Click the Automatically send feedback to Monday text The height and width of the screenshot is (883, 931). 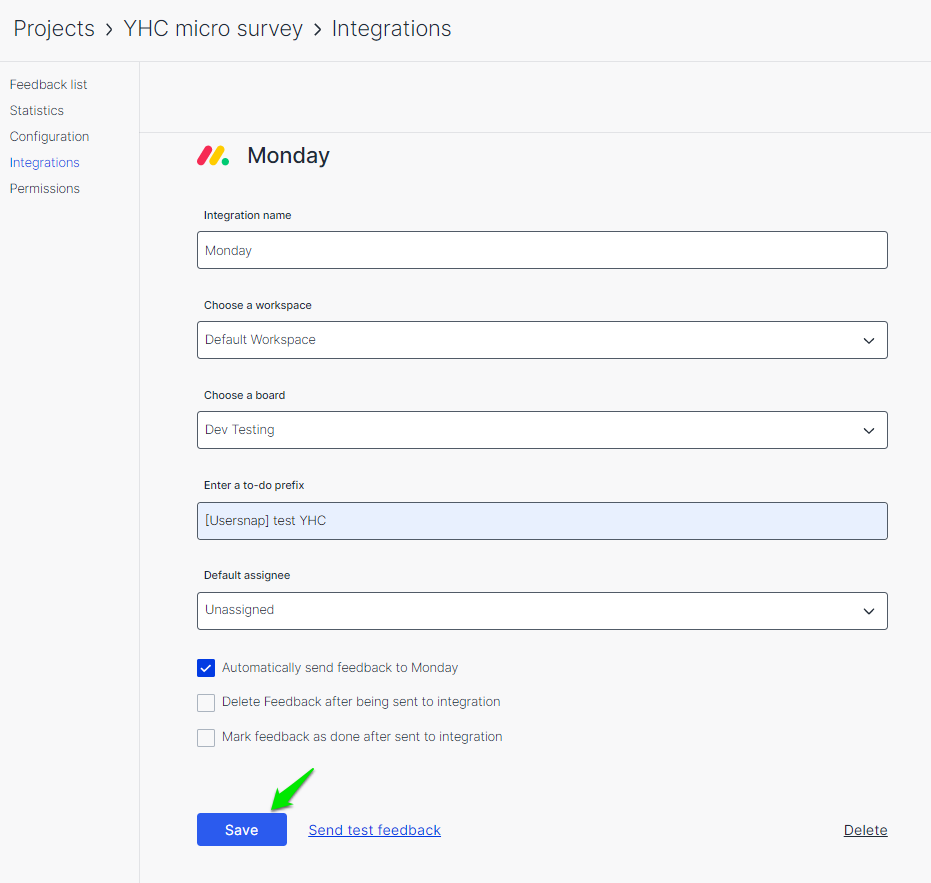(x=340, y=668)
